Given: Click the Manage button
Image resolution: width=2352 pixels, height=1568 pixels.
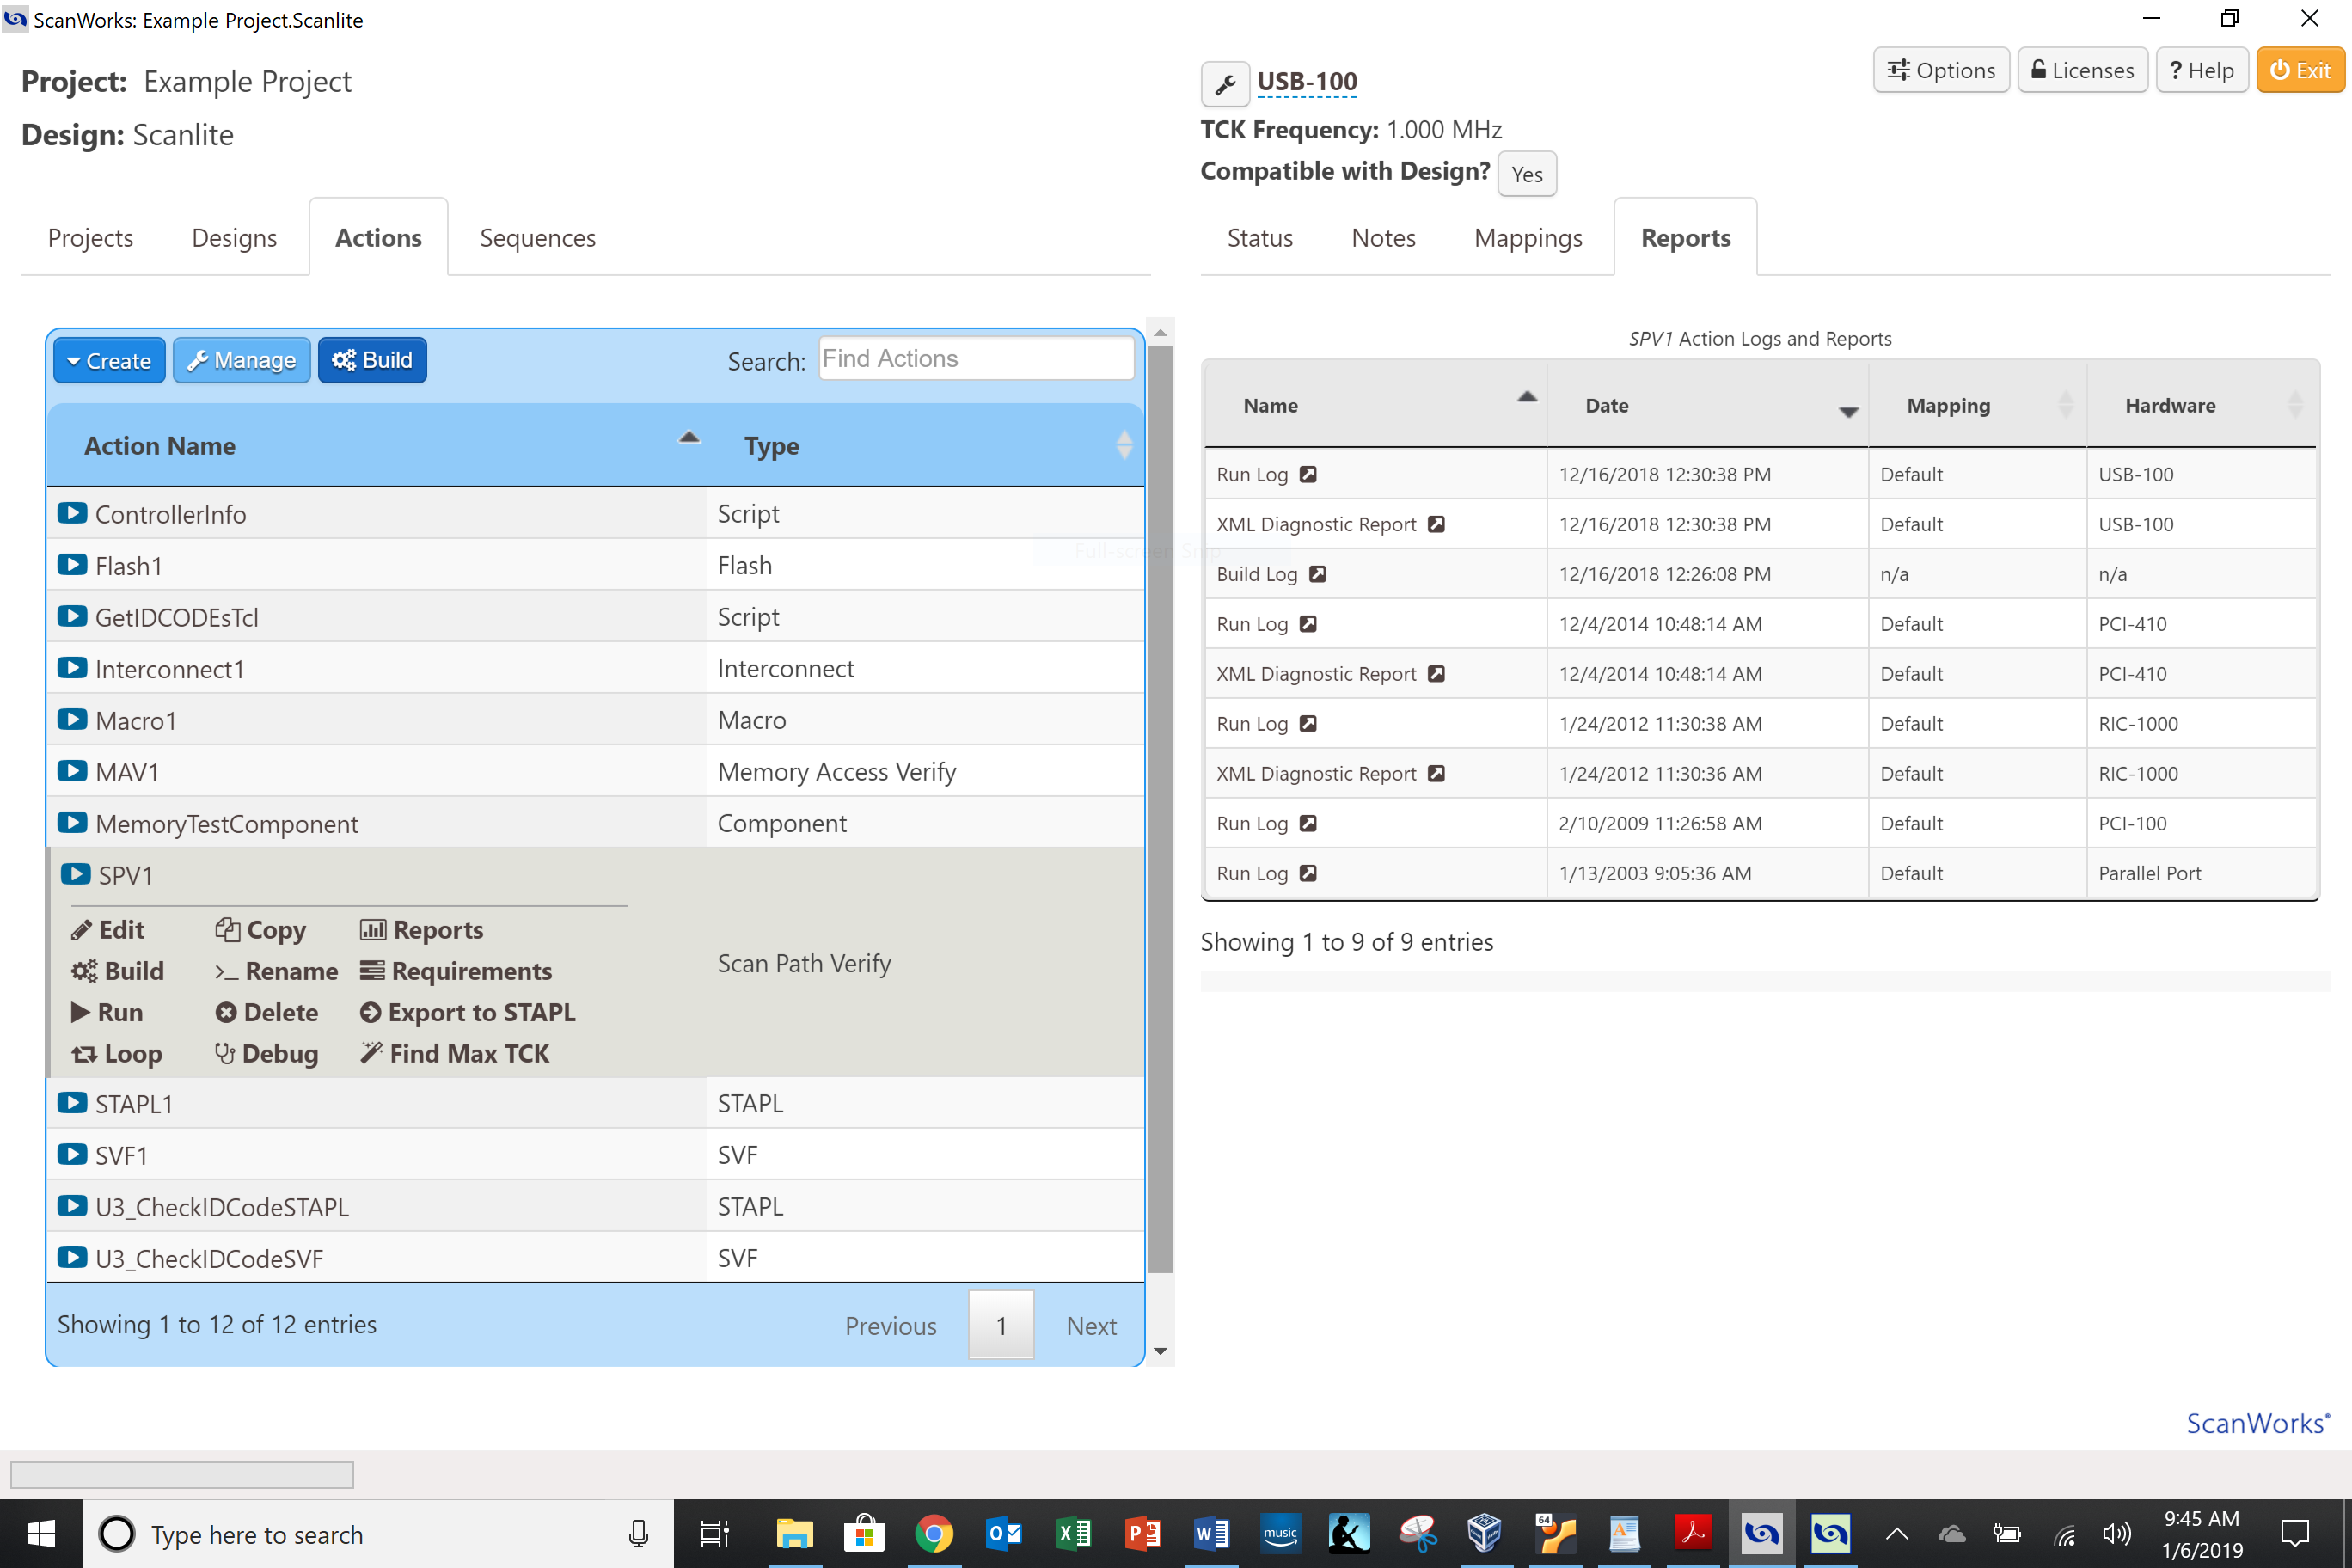Looking at the screenshot, I should [242, 360].
